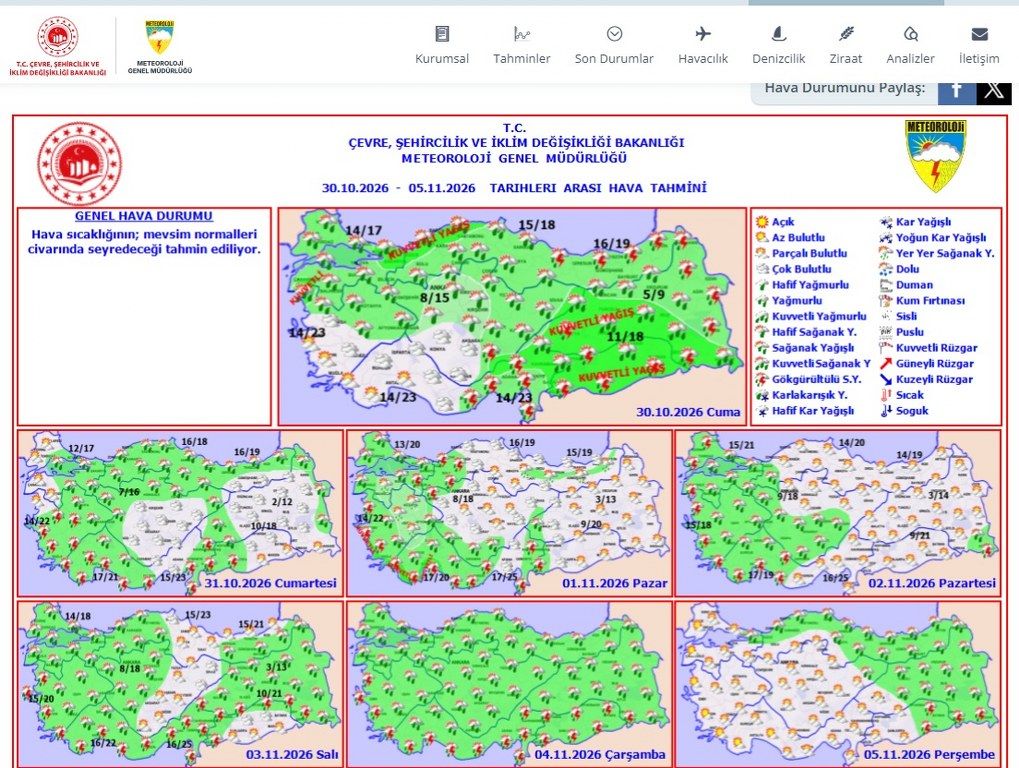Open the 03.11.2026 Salı forecast map

point(180,684)
